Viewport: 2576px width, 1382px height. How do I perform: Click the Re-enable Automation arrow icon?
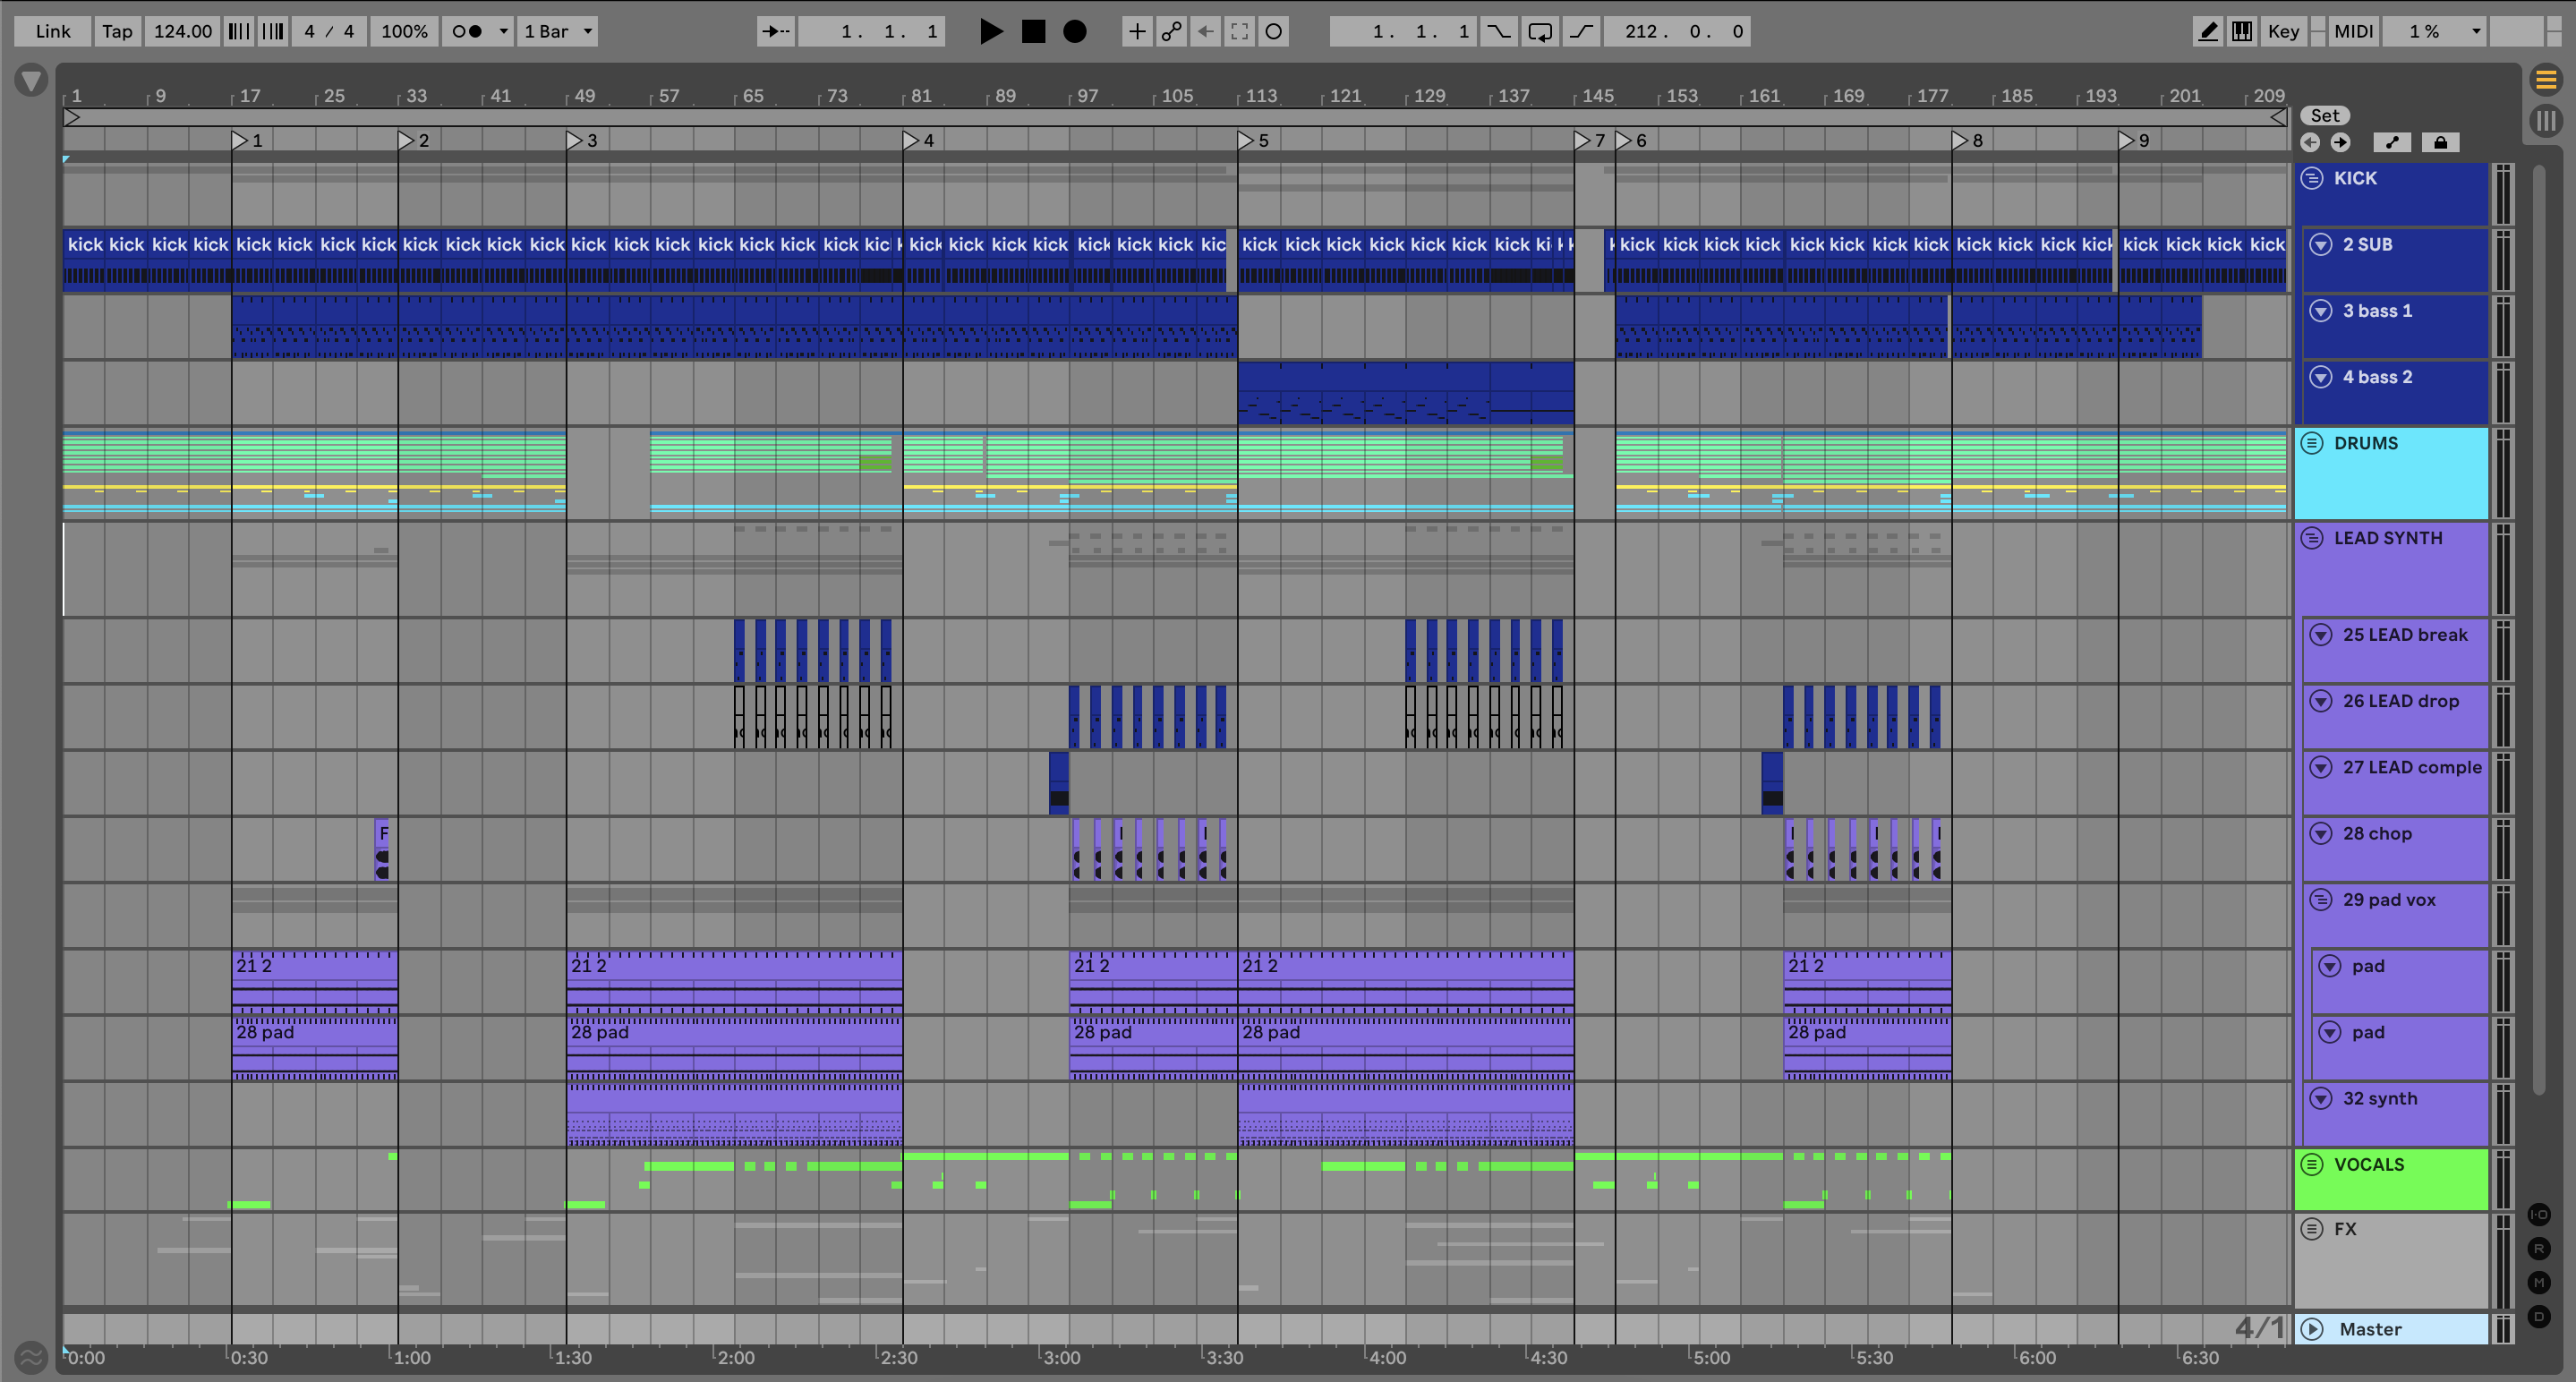coord(1205,31)
